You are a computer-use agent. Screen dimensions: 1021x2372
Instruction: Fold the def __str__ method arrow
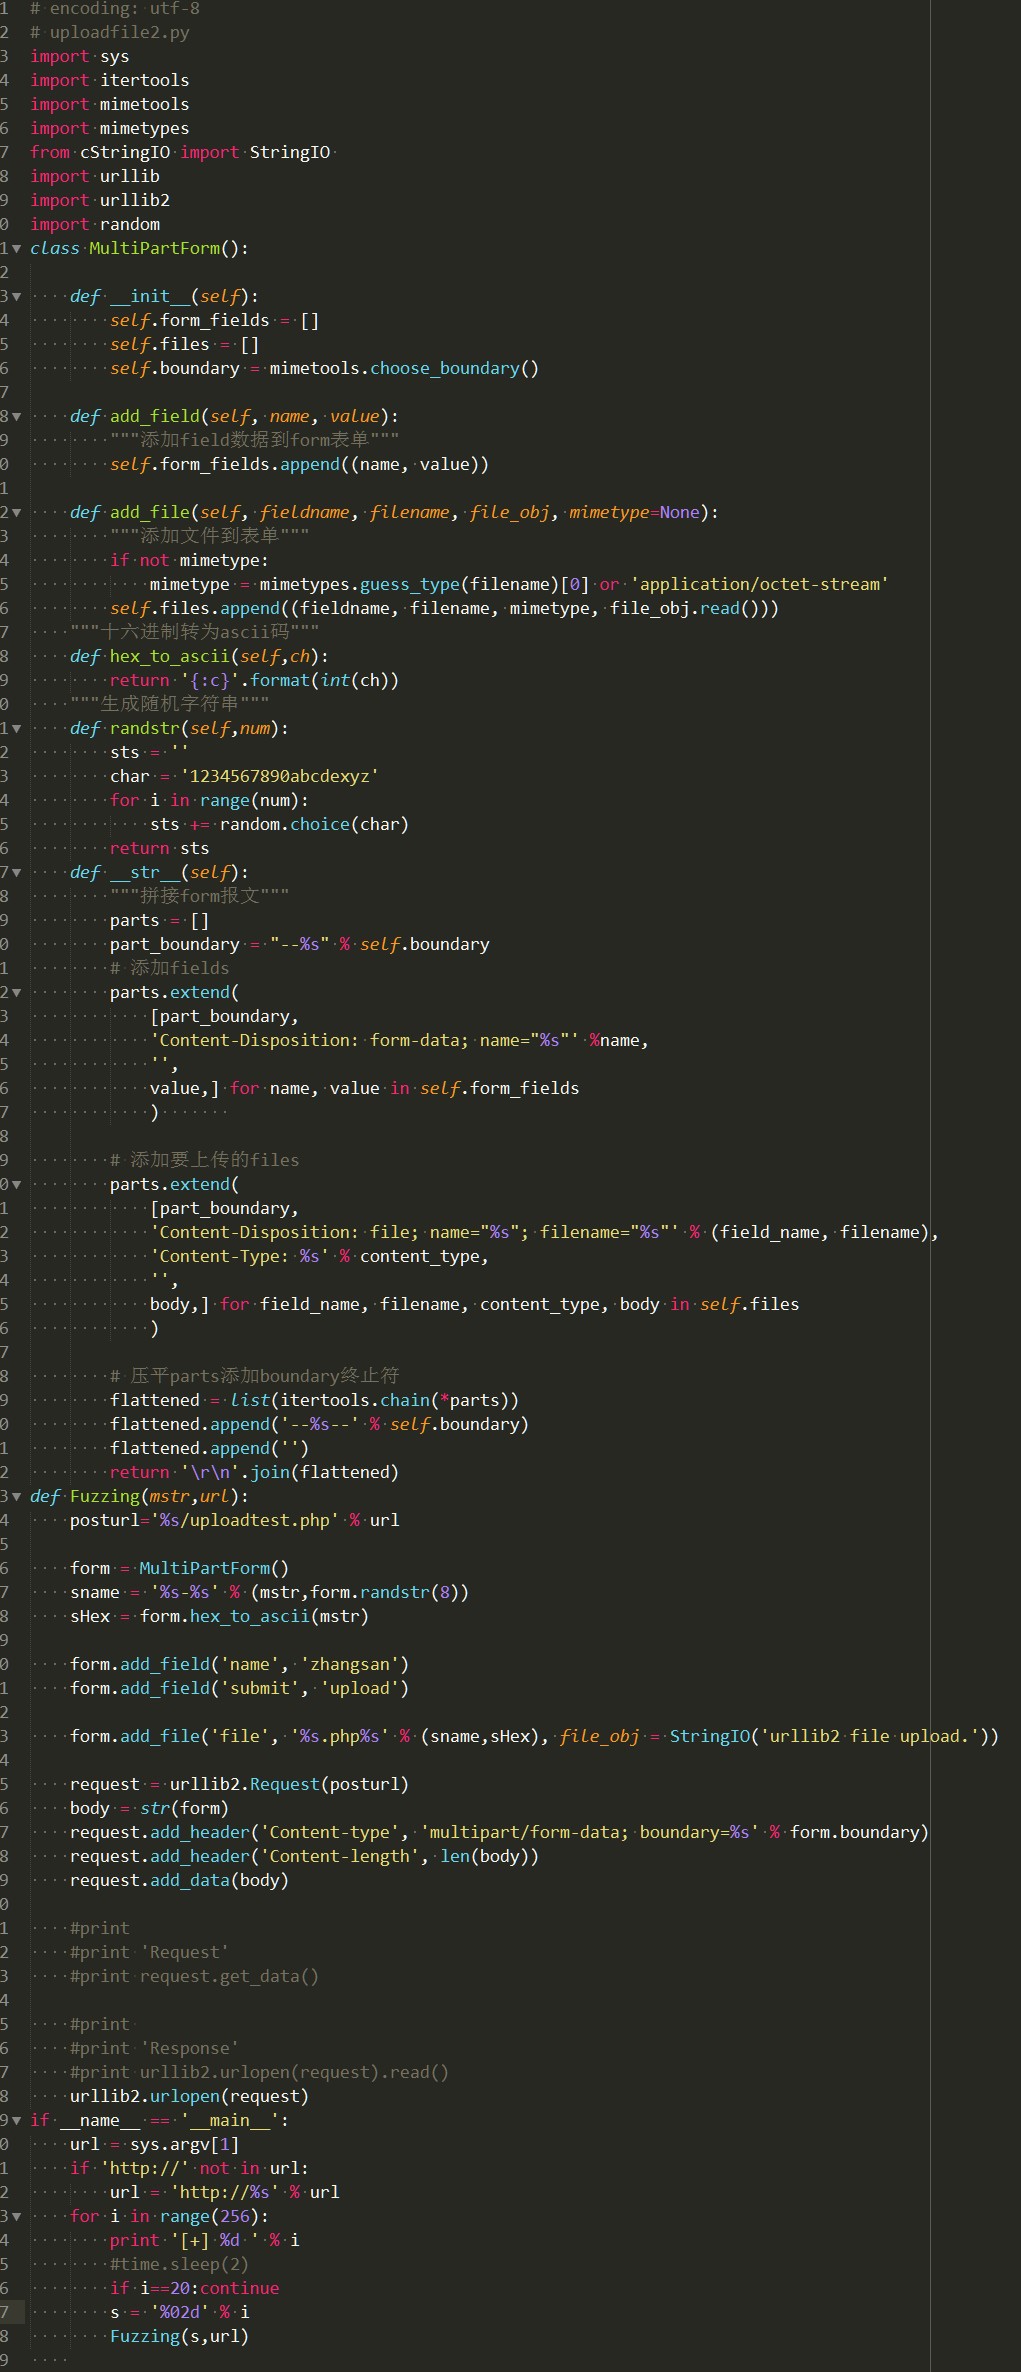pos(16,872)
